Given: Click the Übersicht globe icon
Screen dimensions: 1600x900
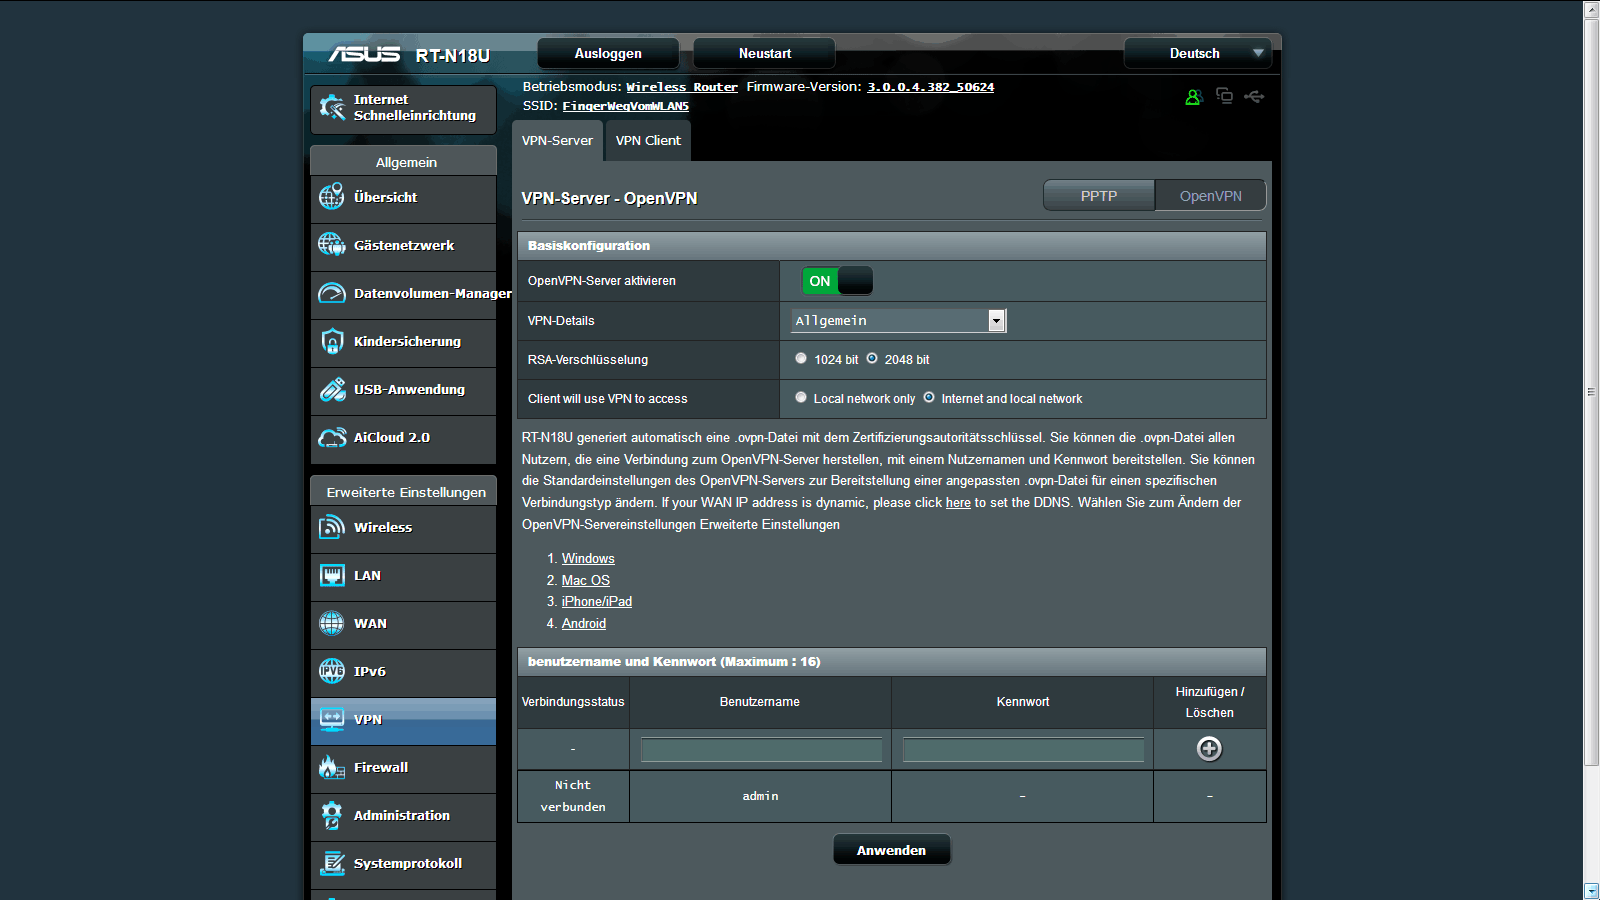Looking at the screenshot, I should (x=332, y=197).
